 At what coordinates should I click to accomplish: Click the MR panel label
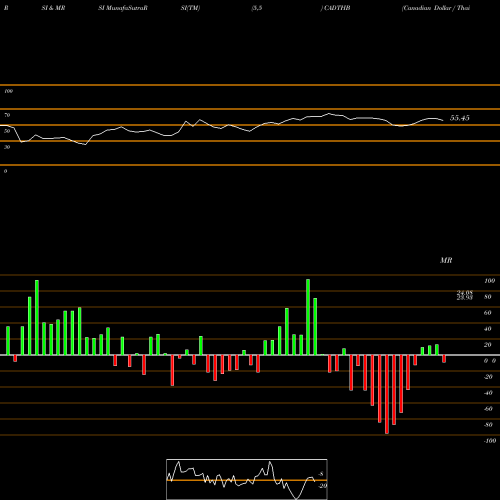pos(446,260)
